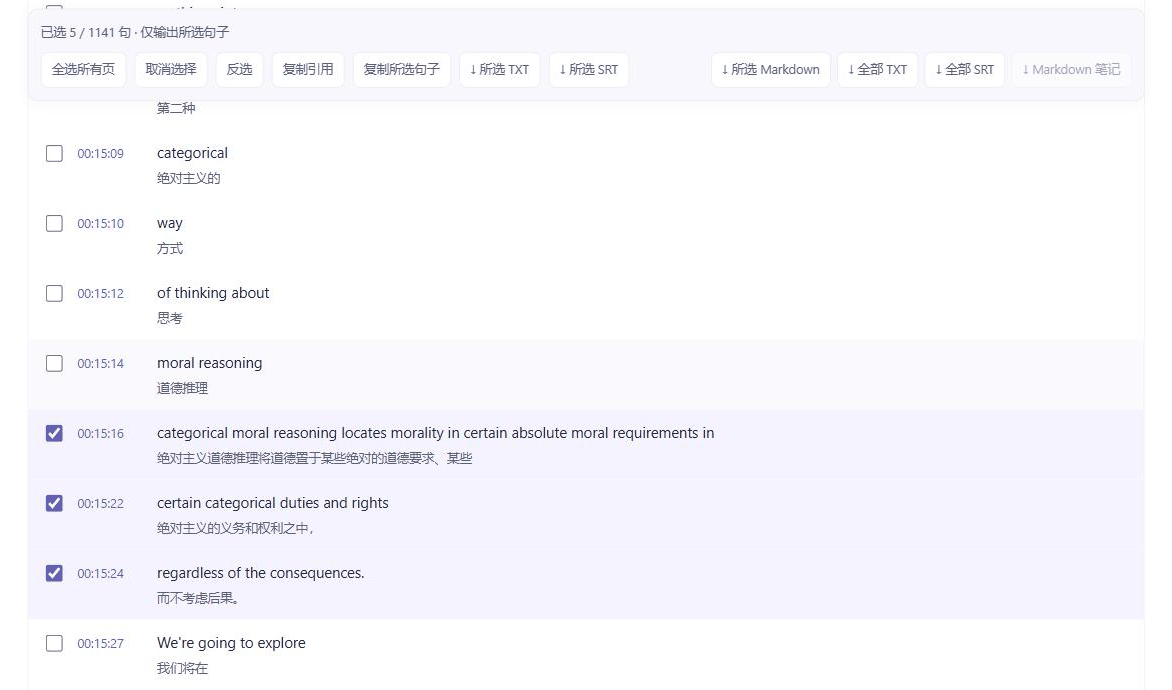1172x690 pixels.
Task: Click the sentence text 'way'
Action: point(170,224)
